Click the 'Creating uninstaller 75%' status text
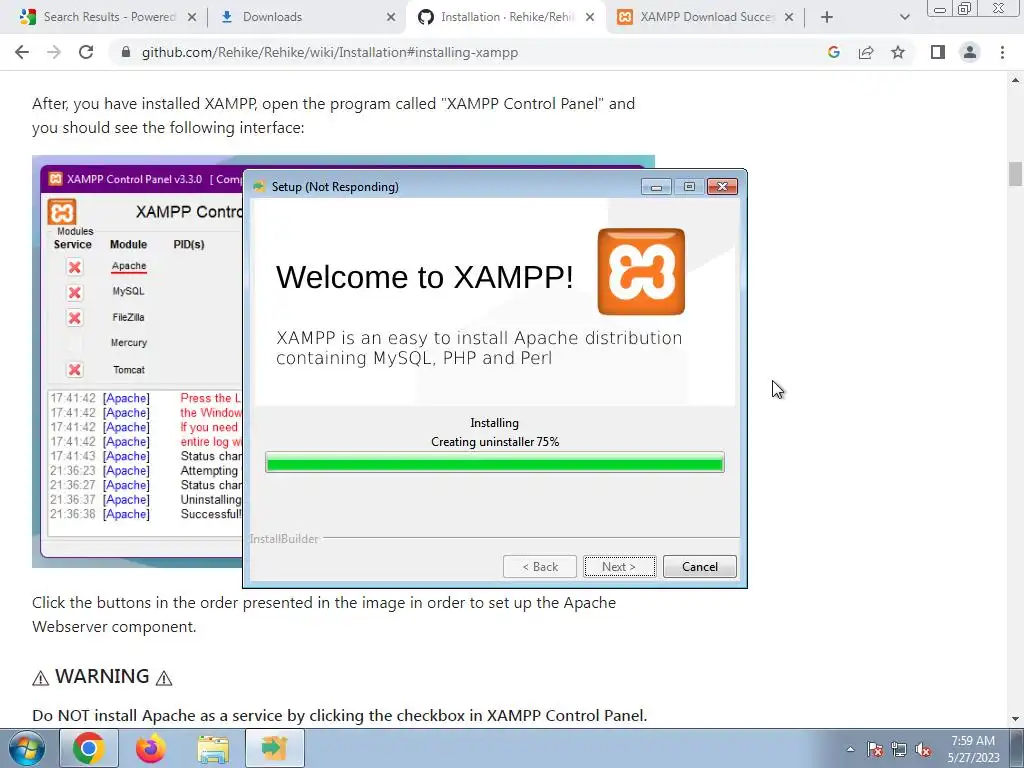1024x768 pixels. [494, 442]
